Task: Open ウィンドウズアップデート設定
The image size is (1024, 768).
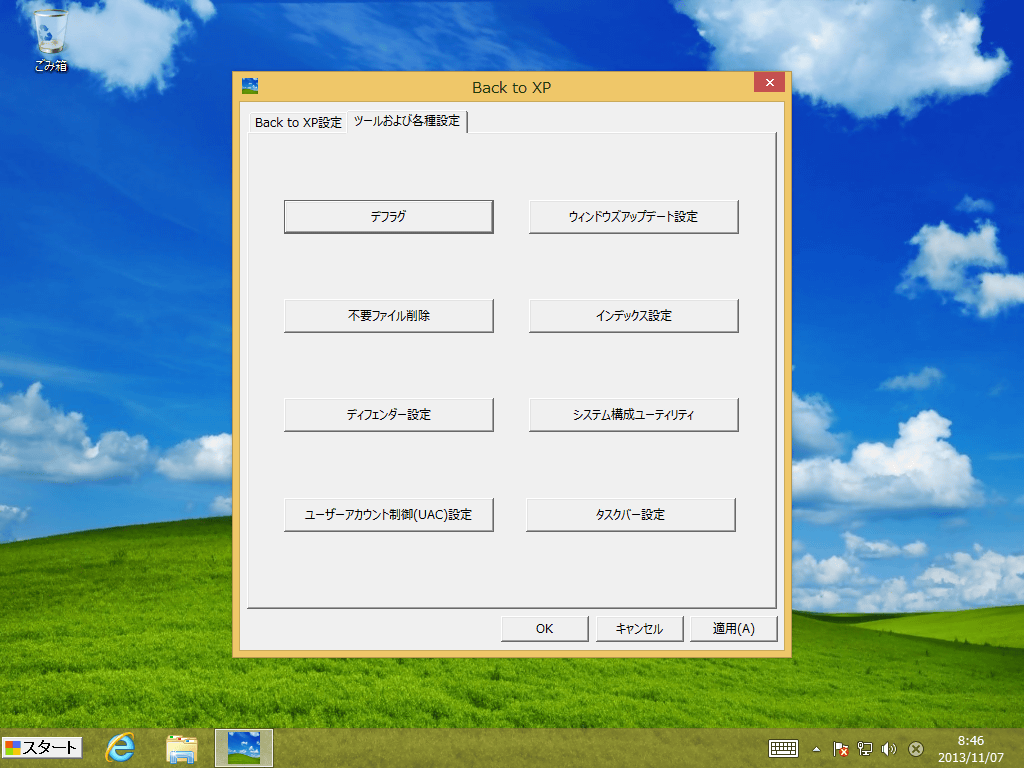Action: tap(633, 216)
